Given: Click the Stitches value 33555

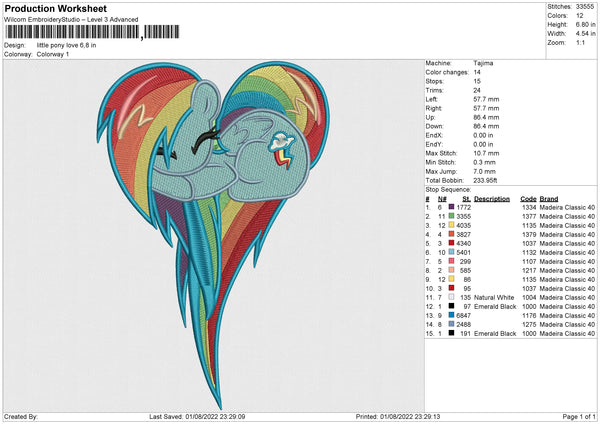Looking at the screenshot, I should tap(586, 6).
